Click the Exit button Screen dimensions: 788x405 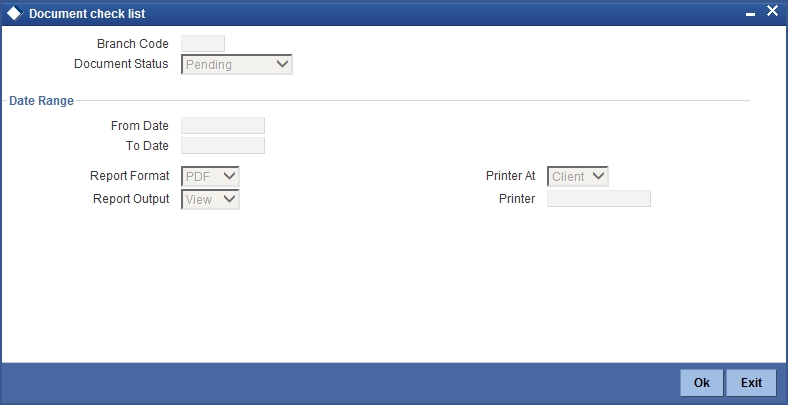pyautogui.click(x=751, y=383)
